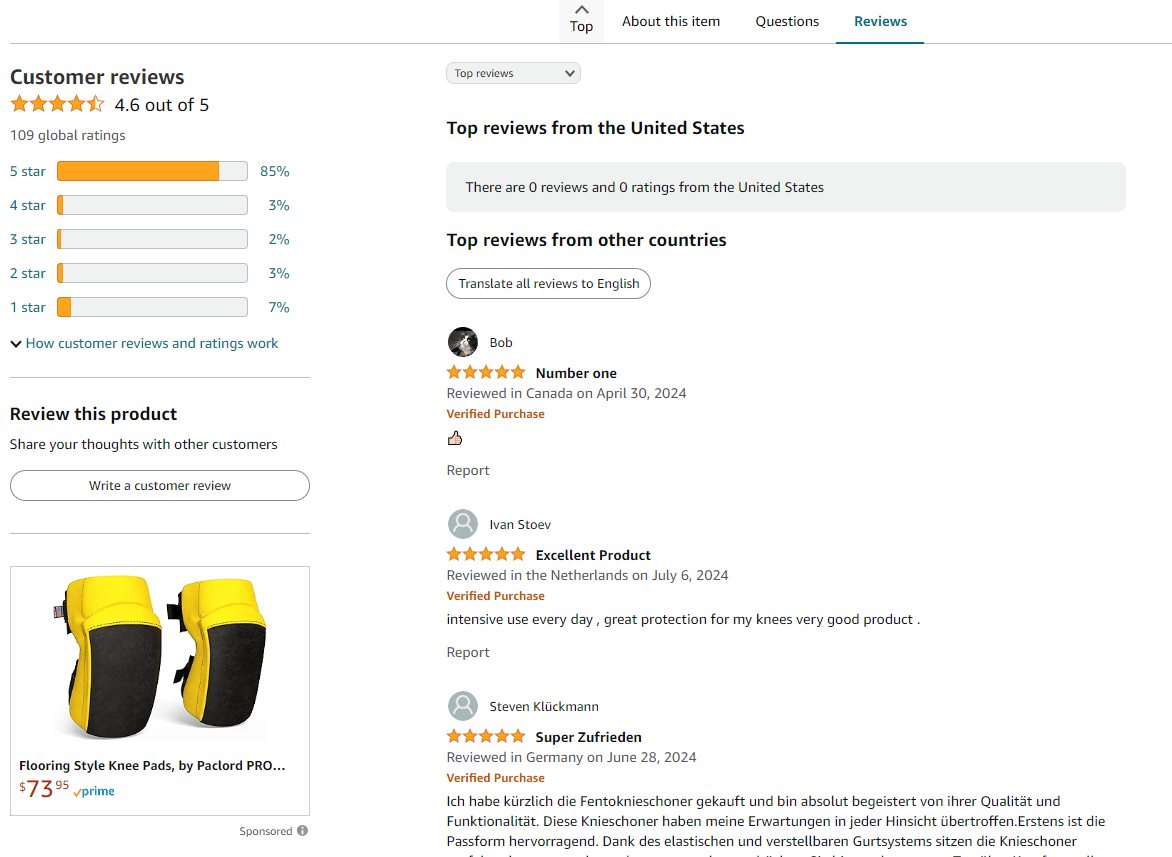Expand How customer reviews and ratings work
The width and height of the screenshot is (1172, 857).
pos(144,343)
